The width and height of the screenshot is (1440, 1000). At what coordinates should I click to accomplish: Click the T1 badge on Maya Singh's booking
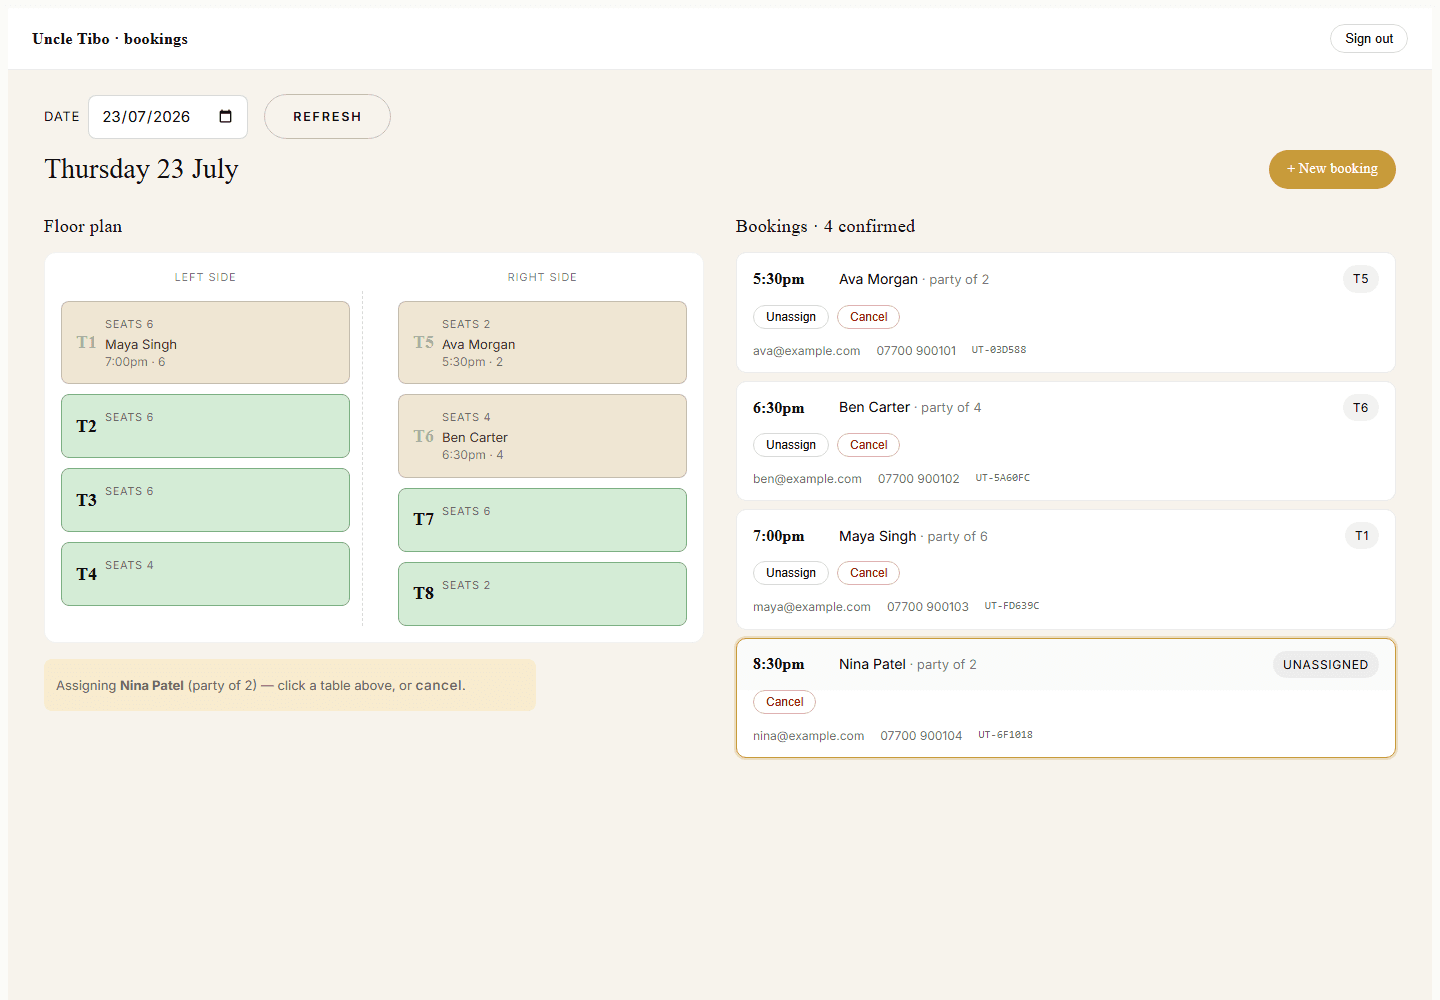1361,536
